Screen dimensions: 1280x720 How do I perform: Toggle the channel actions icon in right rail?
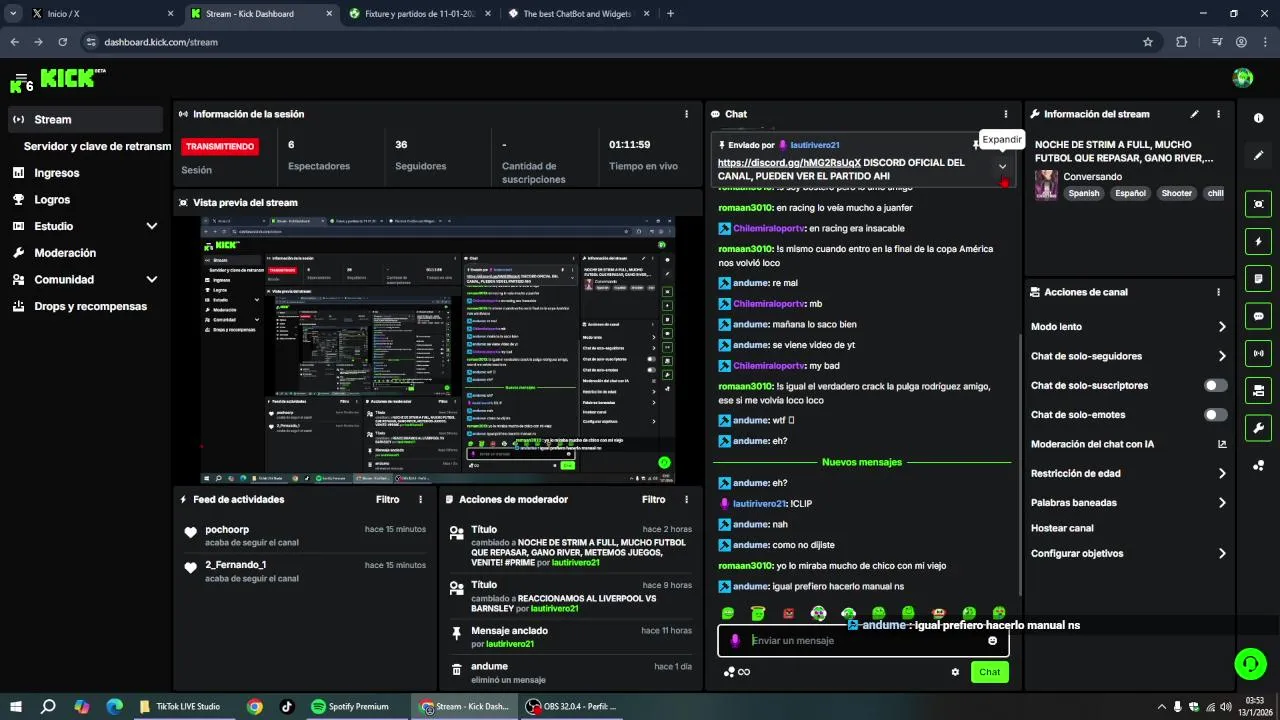[1258, 390]
